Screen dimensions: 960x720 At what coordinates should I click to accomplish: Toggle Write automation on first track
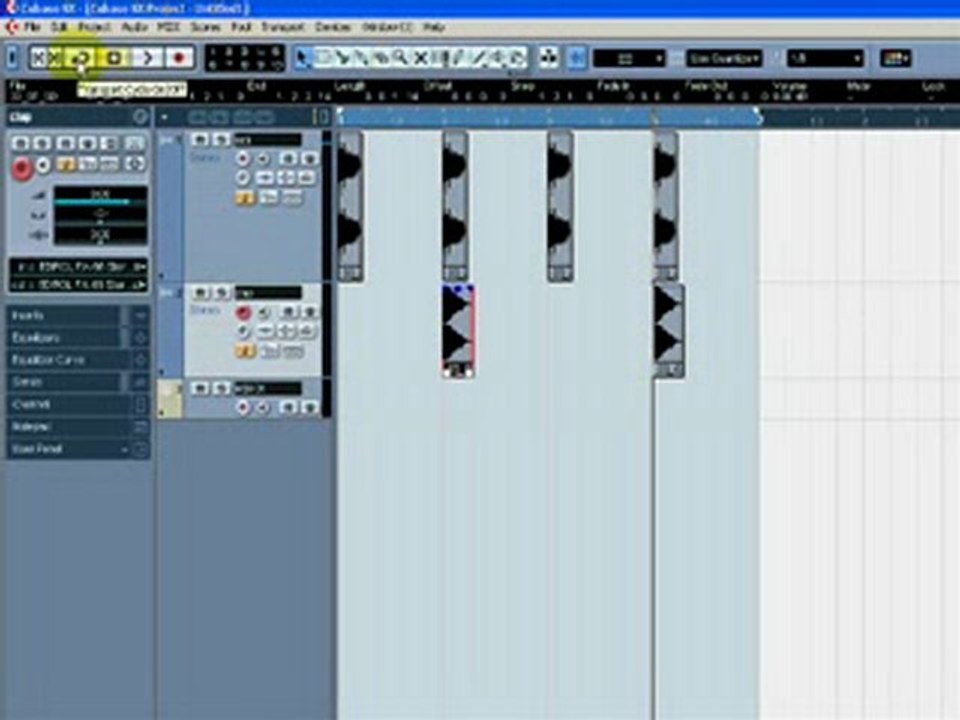coord(309,159)
